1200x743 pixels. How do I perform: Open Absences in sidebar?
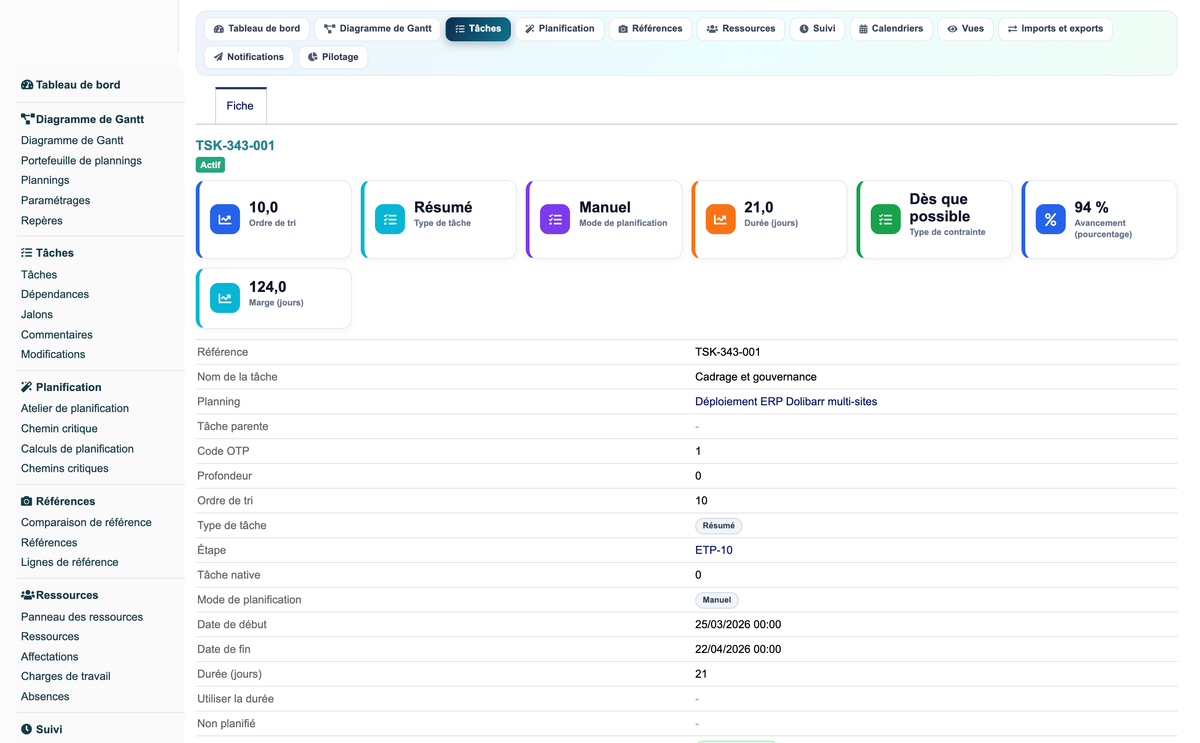(x=45, y=697)
